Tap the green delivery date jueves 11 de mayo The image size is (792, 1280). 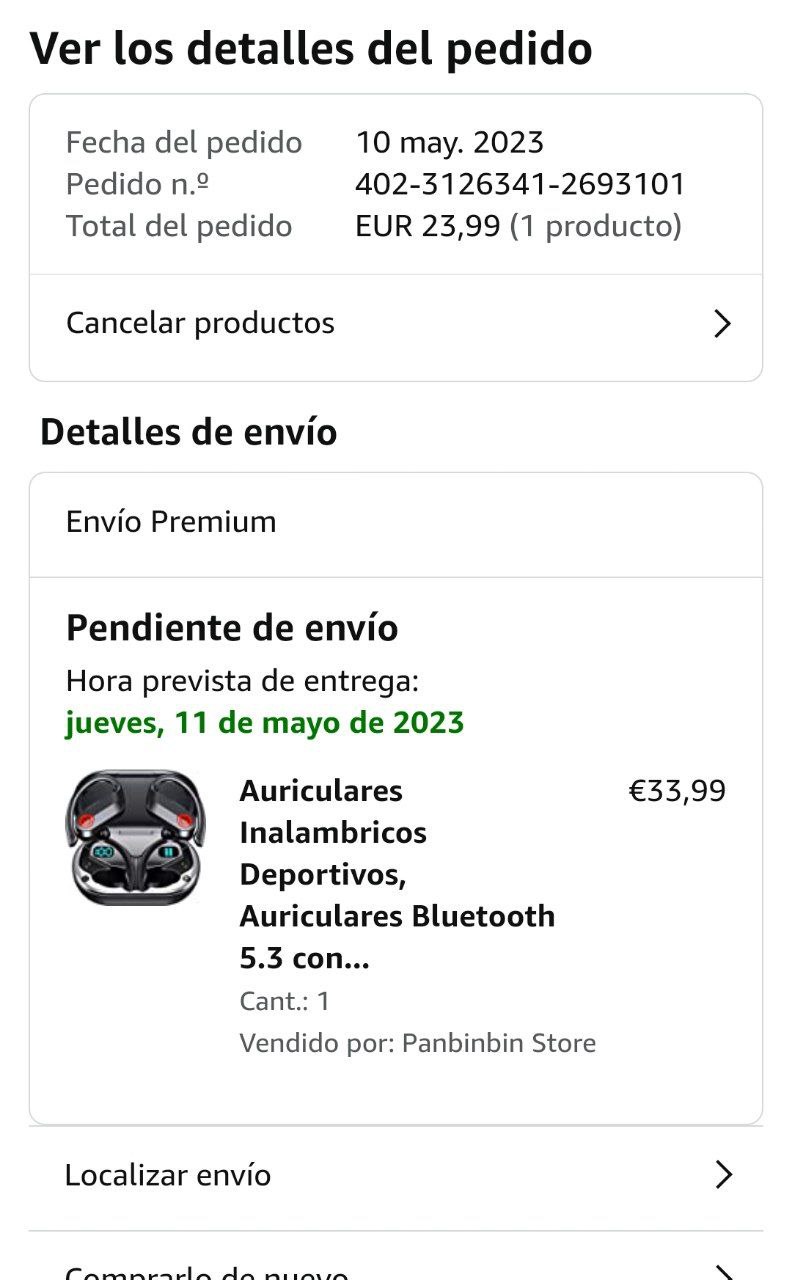pyautogui.click(x=265, y=722)
